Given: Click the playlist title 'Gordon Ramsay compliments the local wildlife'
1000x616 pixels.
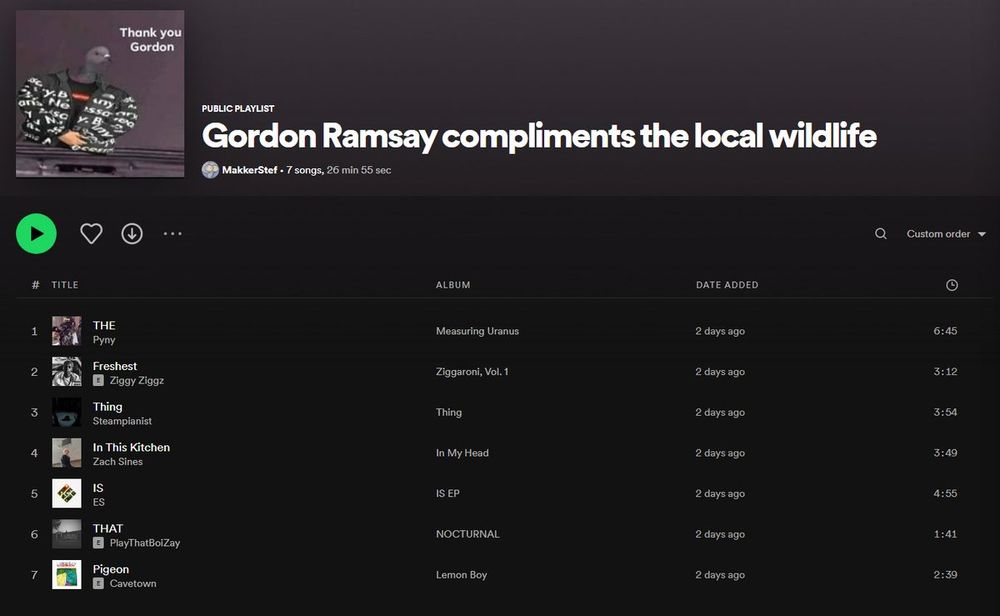Looking at the screenshot, I should click(x=539, y=136).
